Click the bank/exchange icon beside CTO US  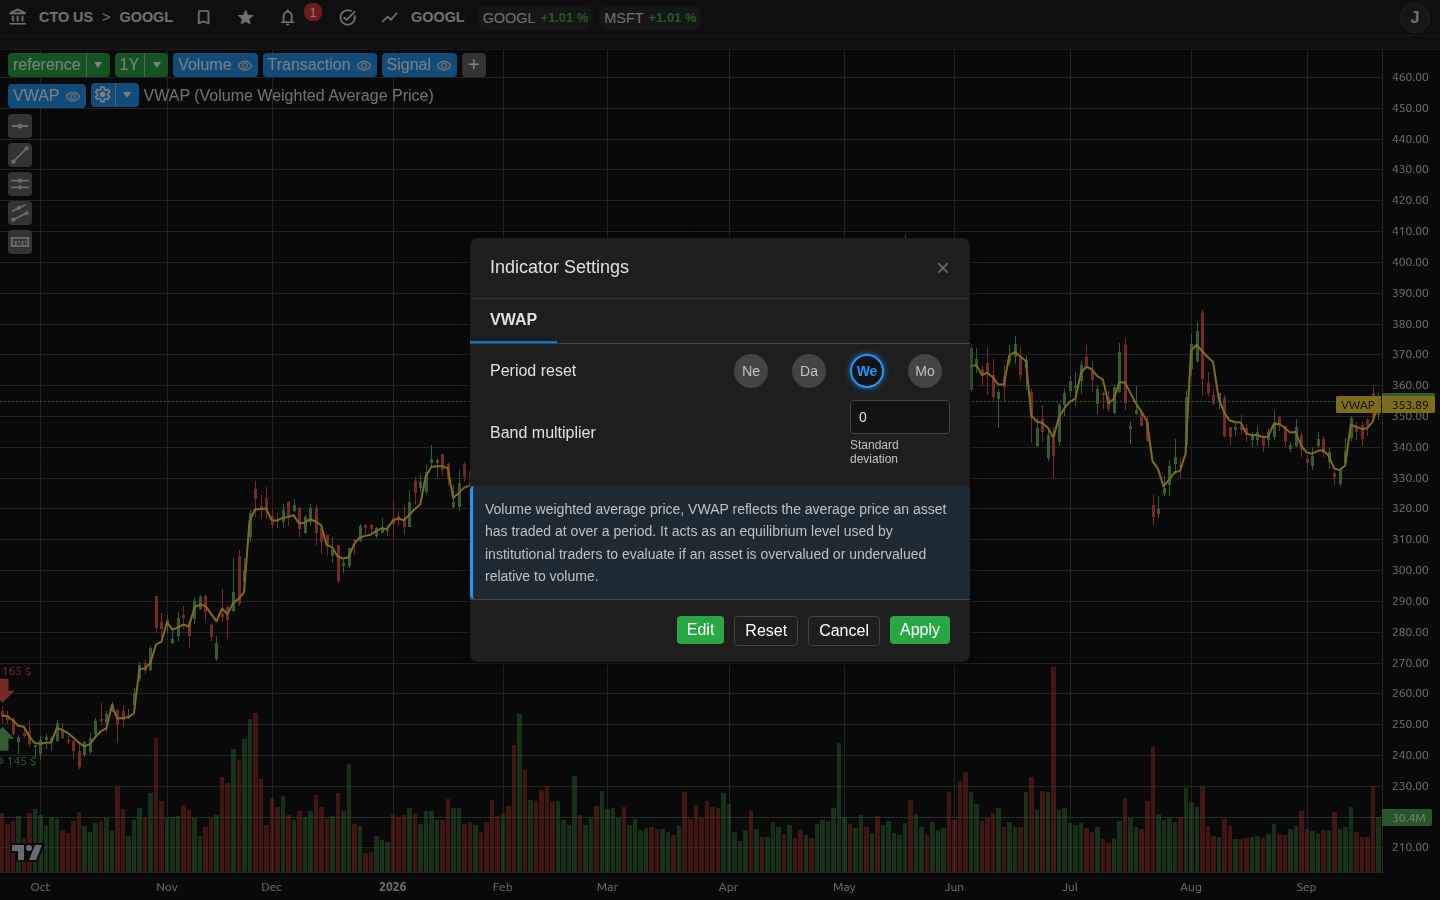coord(17,17)
